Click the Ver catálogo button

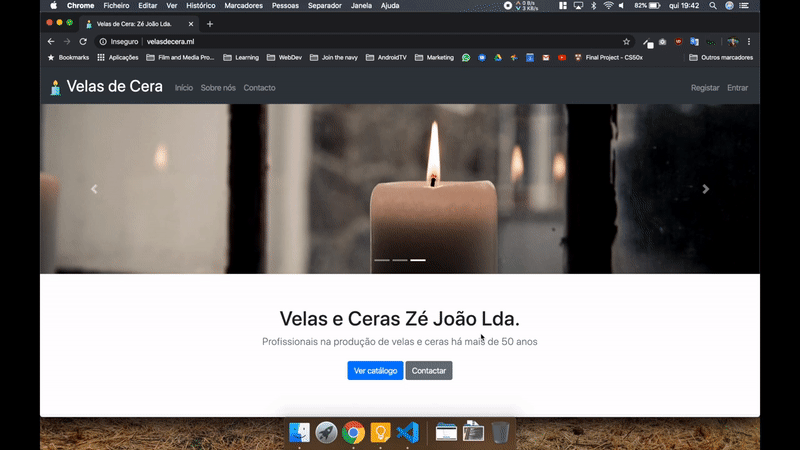point(376,370)
